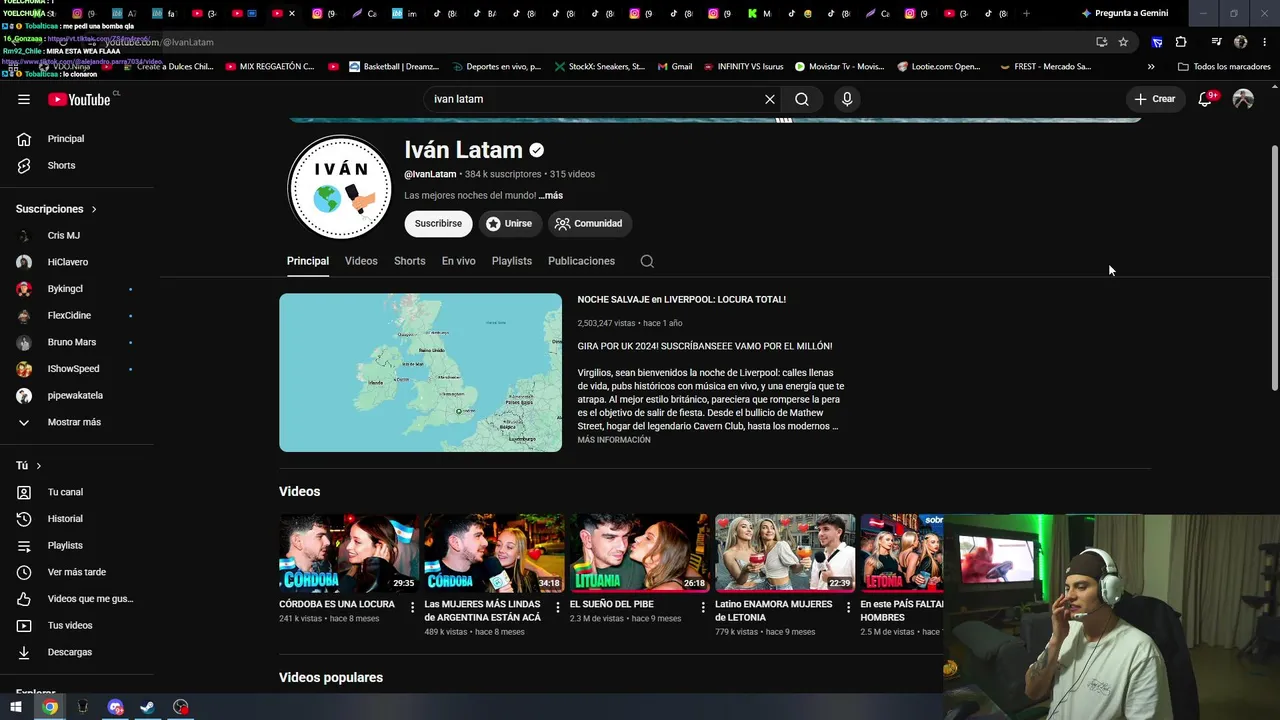Open the YouTube guide hamburger menu
The image size is (1280, 720).
pos(24,99)
